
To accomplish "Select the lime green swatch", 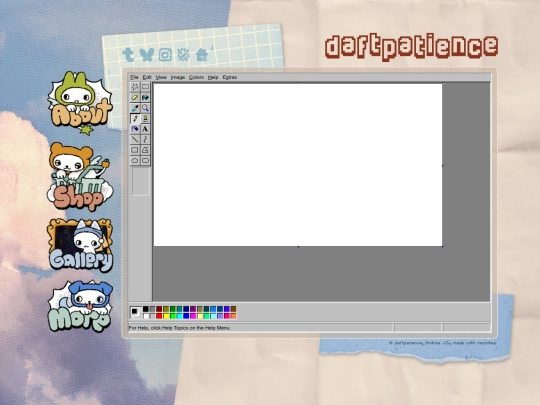I will [x=173, y=316].
